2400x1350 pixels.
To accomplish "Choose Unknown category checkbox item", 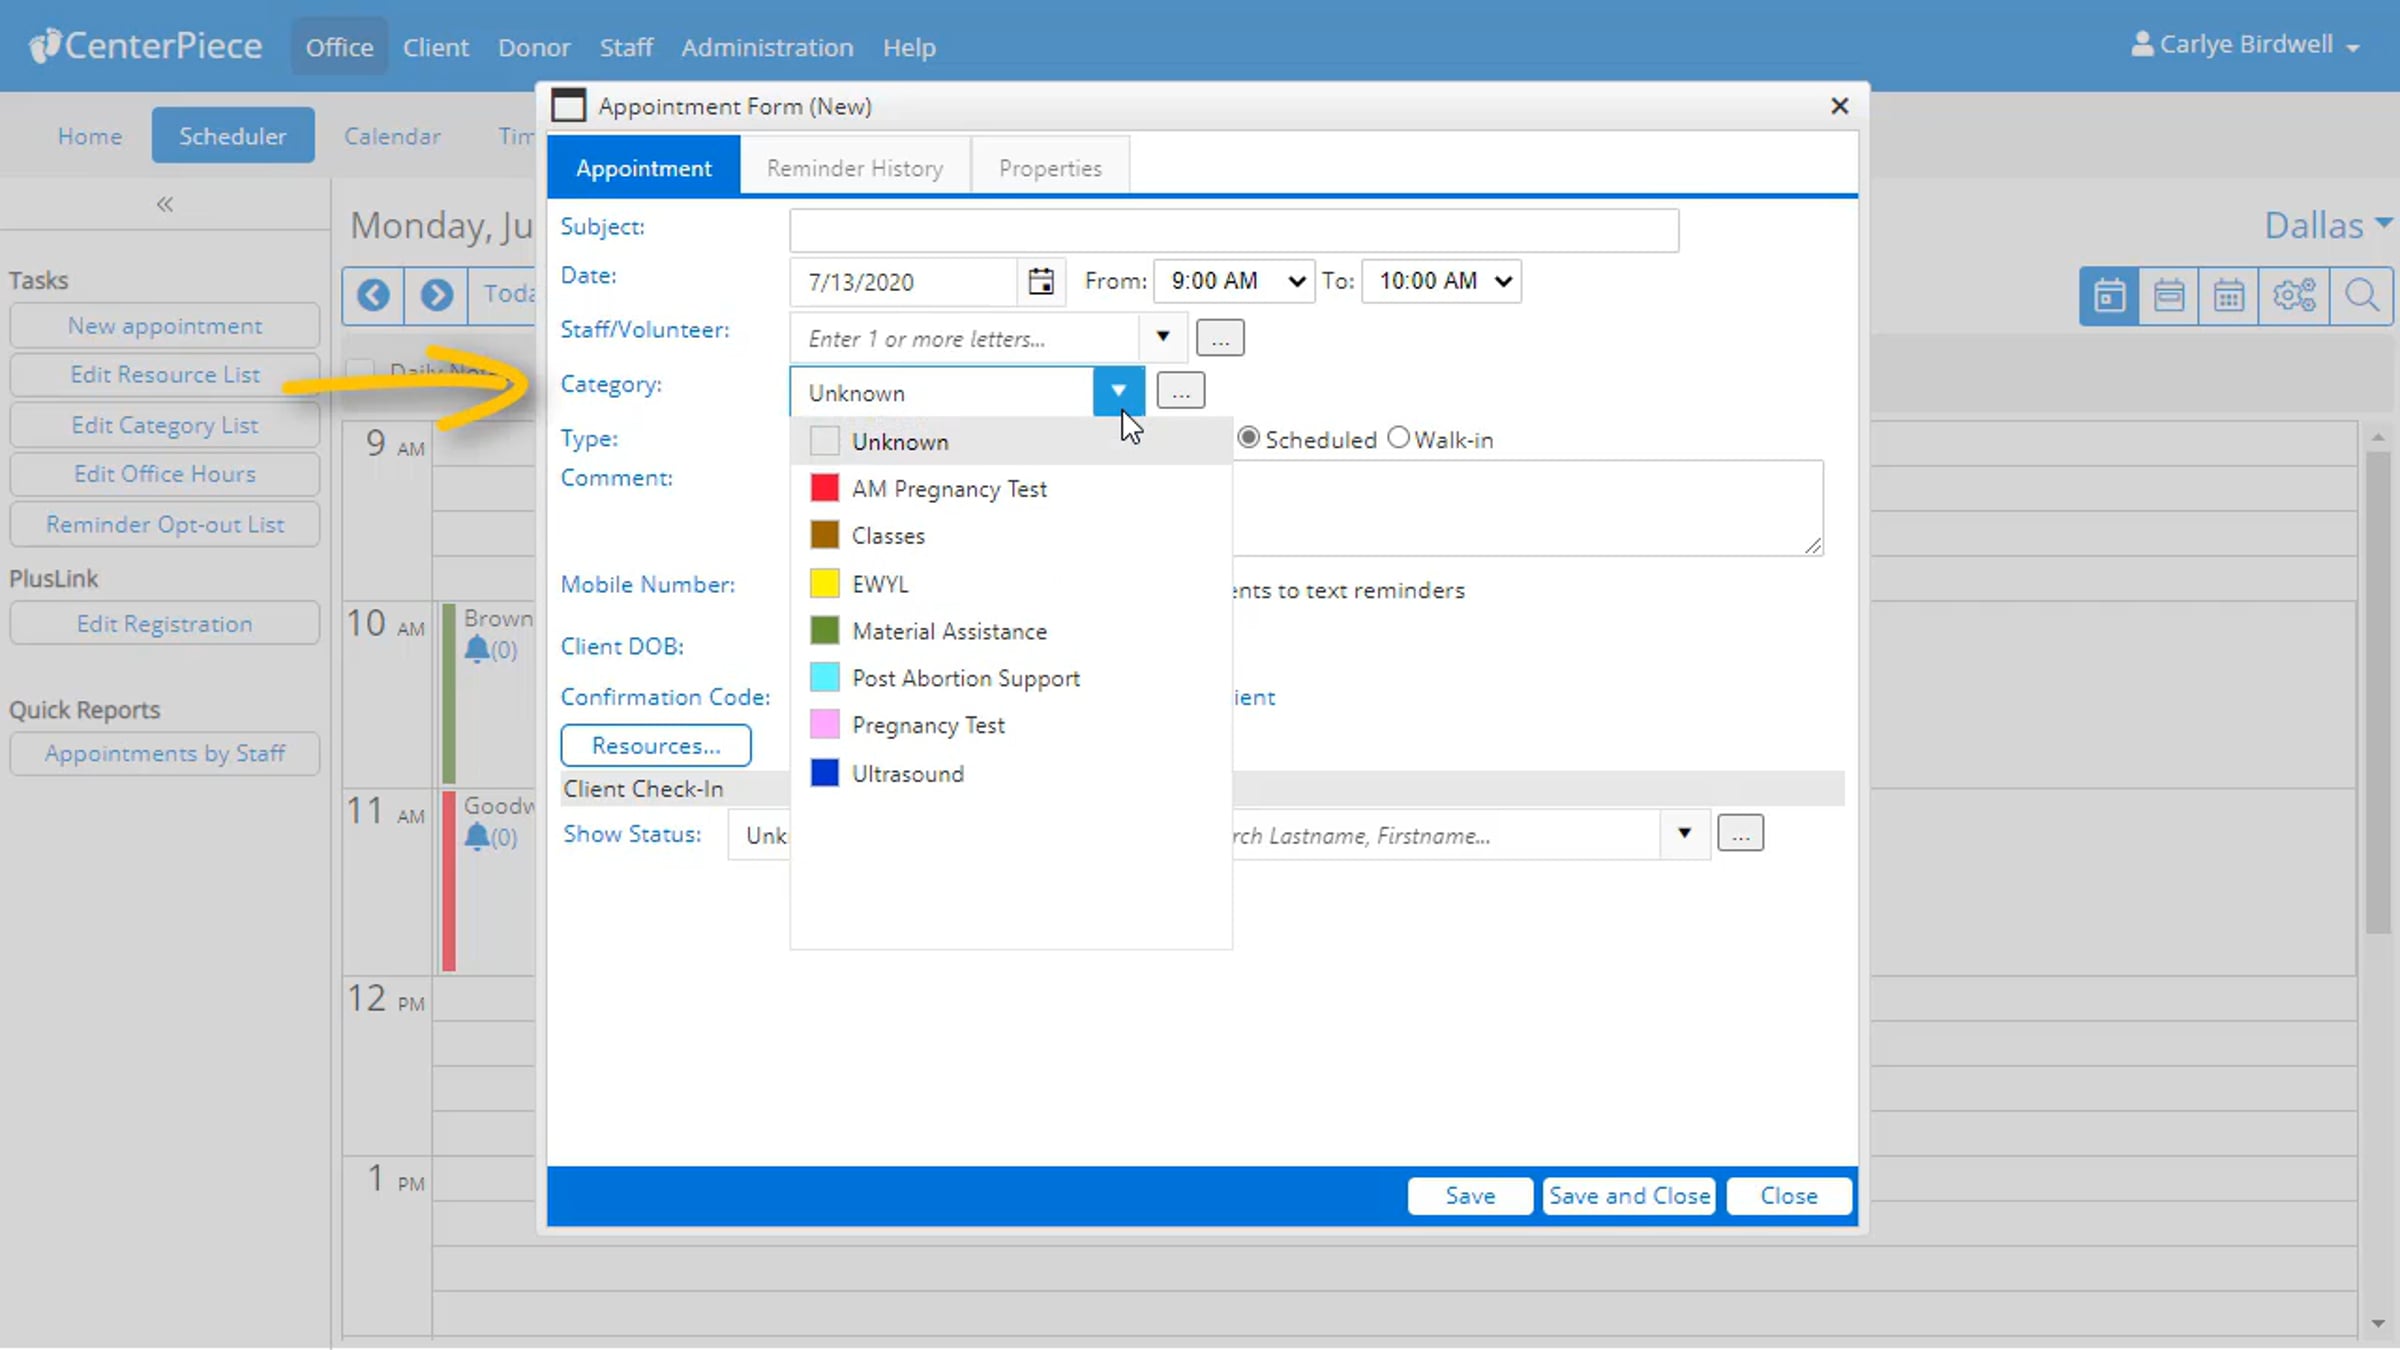I will click(824, 441).
